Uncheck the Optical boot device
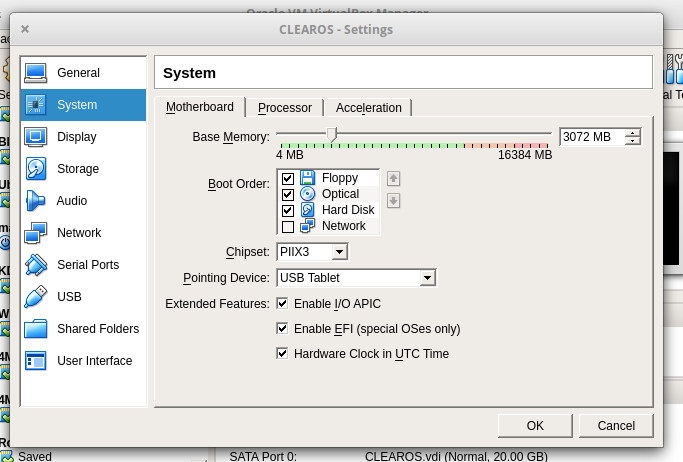This screenshot has width=683, height=462. 288,195
